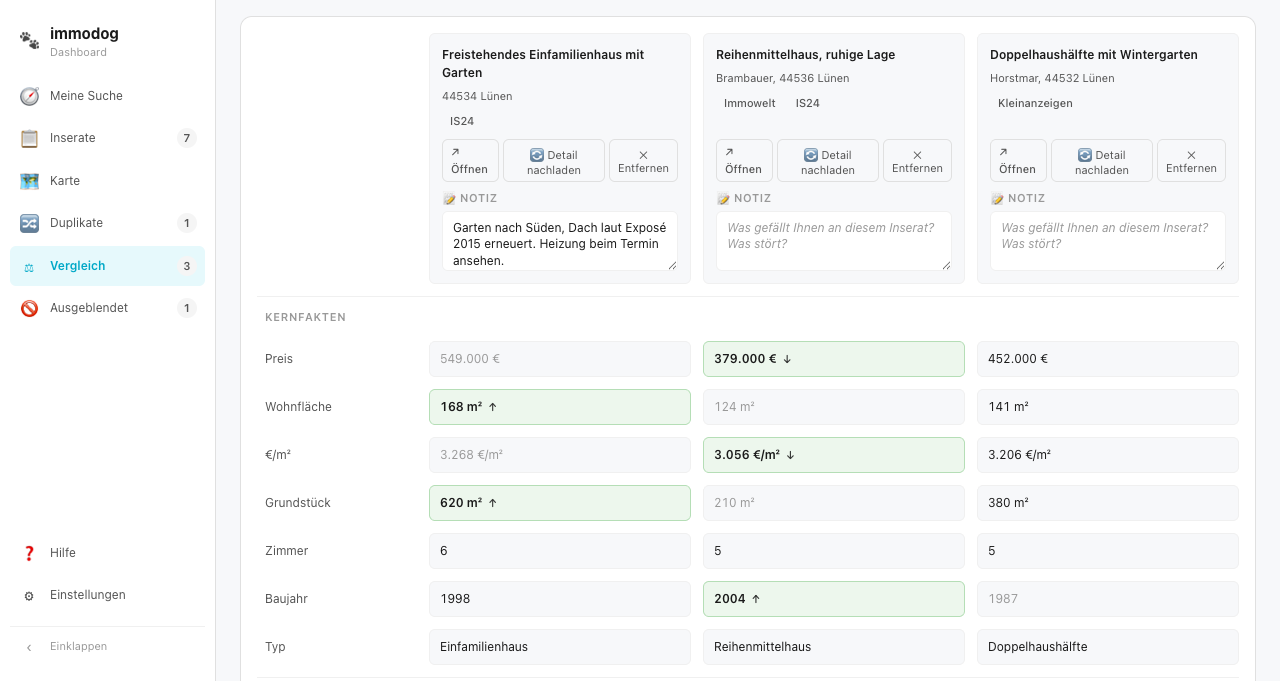This screenshot has width=1280, height=681.
Task: Click the scales icon beside Vergleich
Action: [x=29, y=266]
